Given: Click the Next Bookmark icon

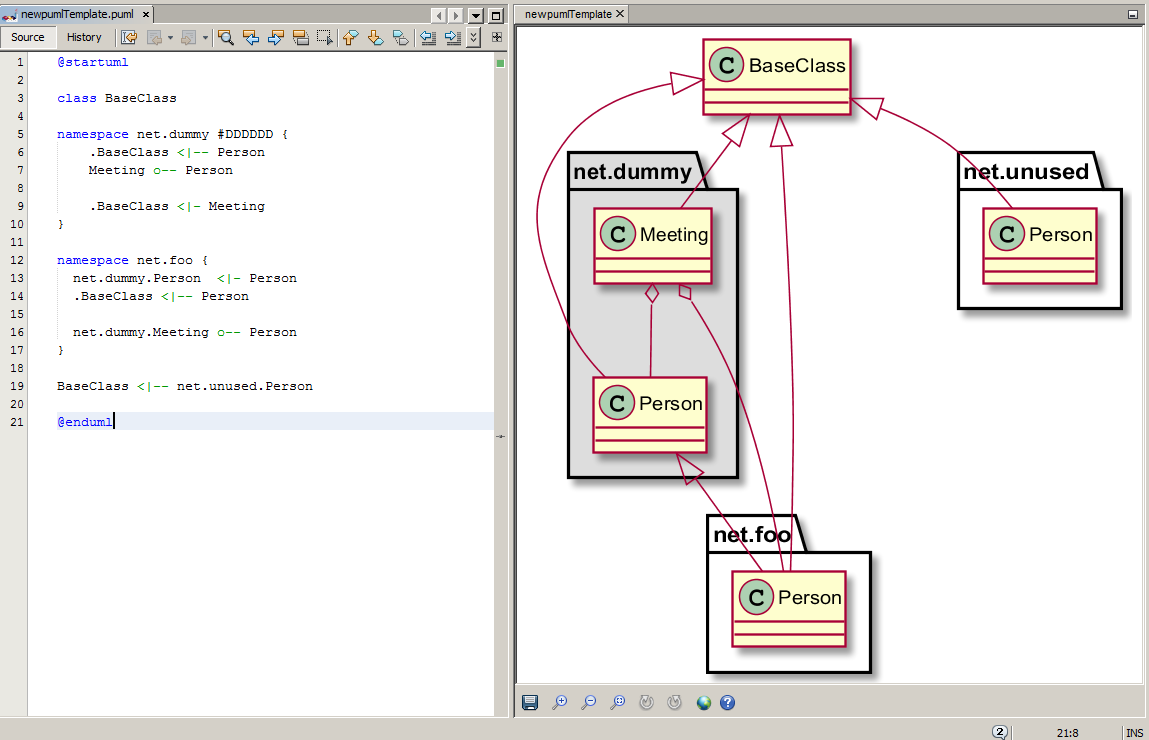Looking at the screenshot, I should click(374, 37).
